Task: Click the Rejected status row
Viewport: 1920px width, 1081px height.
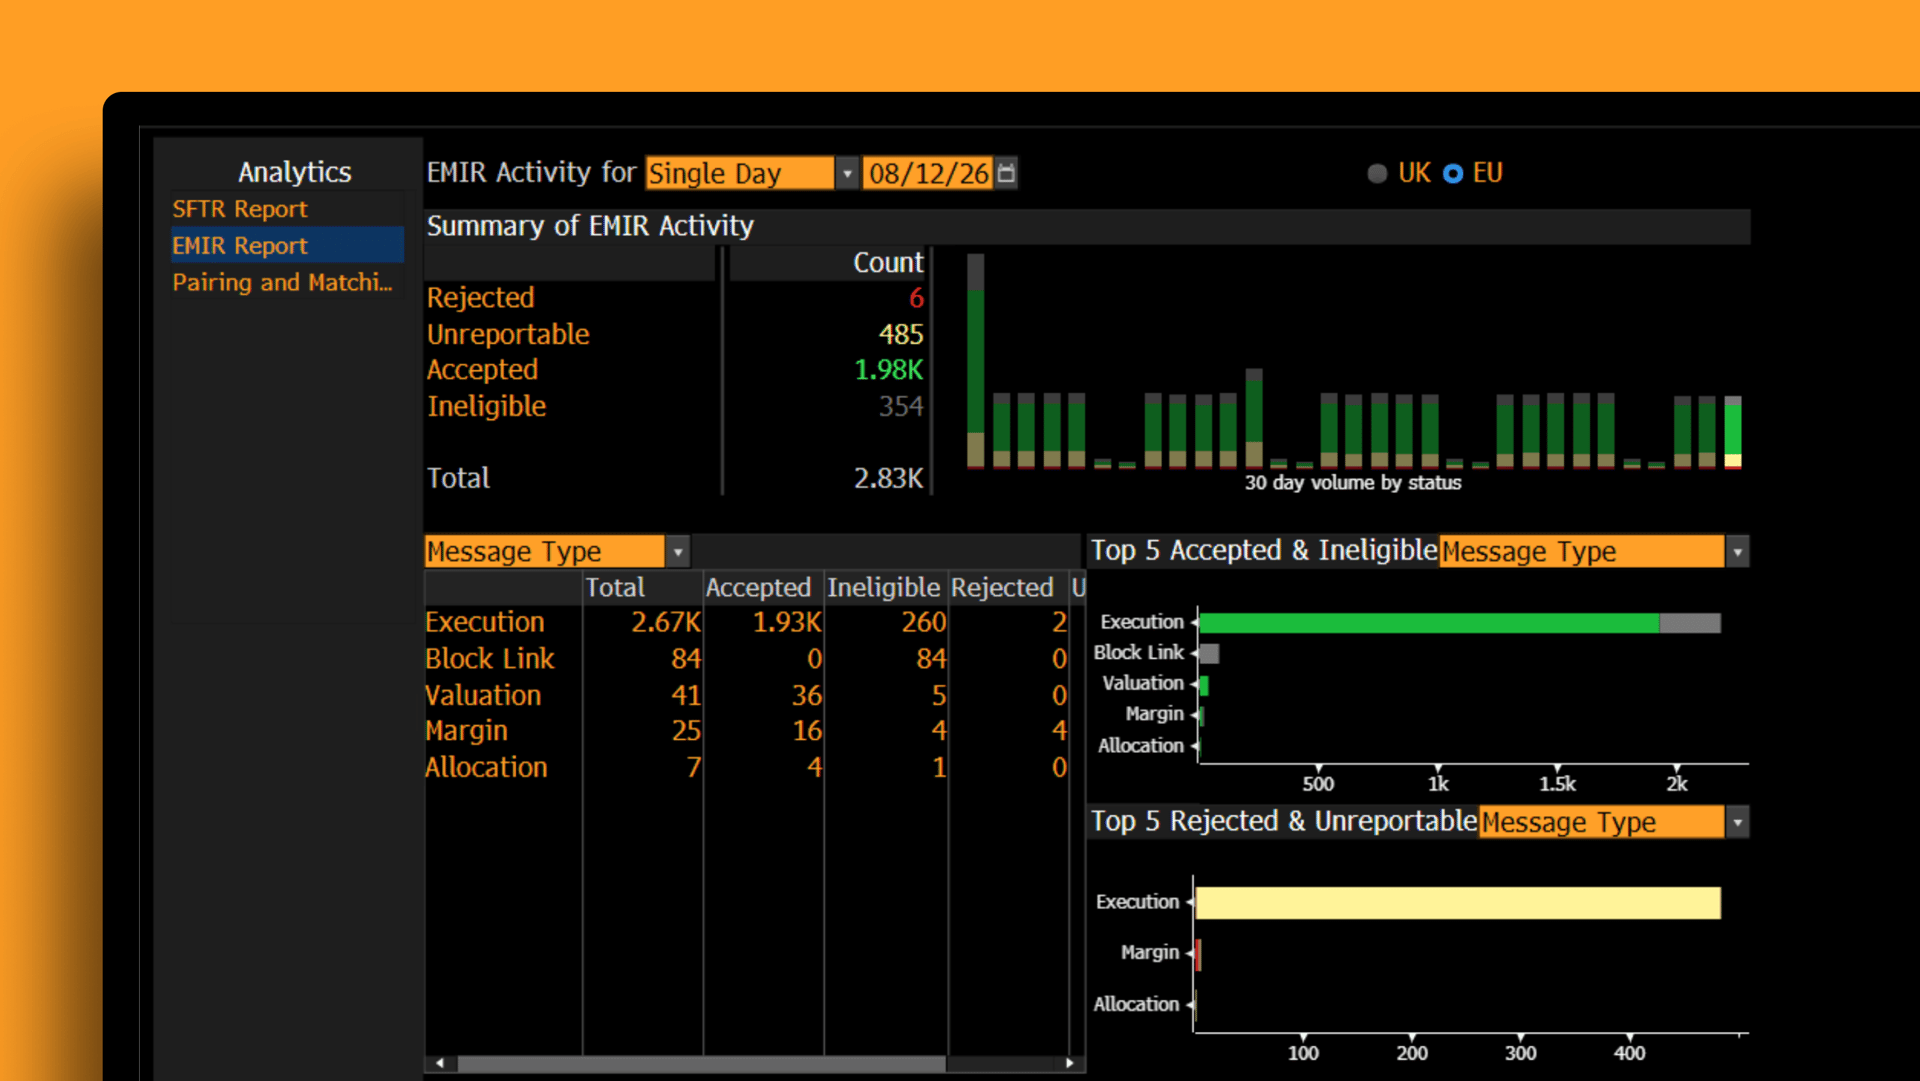Action: click(675, 298)
